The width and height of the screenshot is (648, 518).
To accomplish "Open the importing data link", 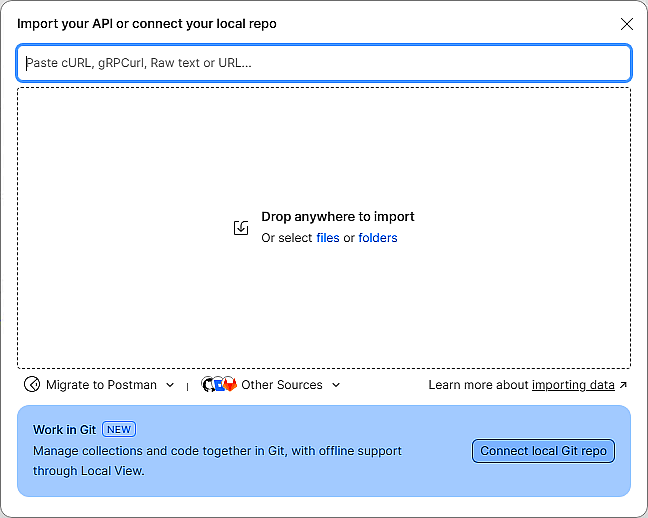I will 573,385.
